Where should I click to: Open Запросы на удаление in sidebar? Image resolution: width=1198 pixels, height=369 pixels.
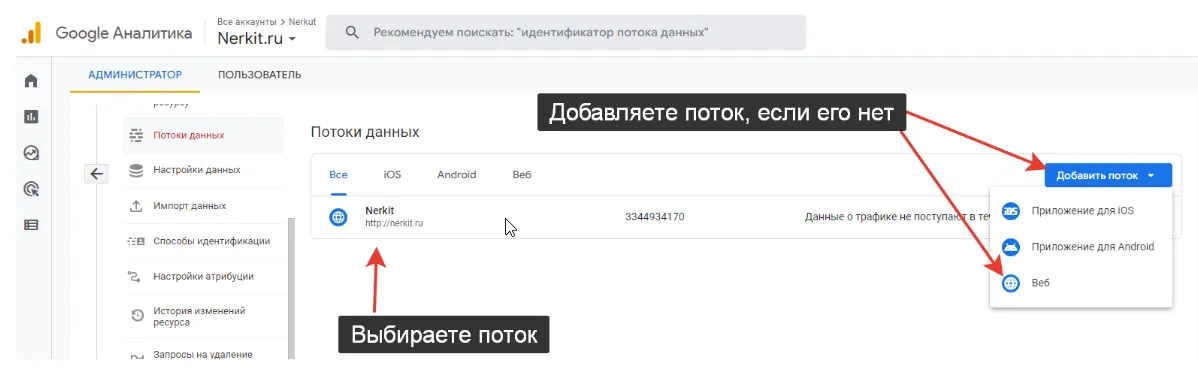[203, 354]
